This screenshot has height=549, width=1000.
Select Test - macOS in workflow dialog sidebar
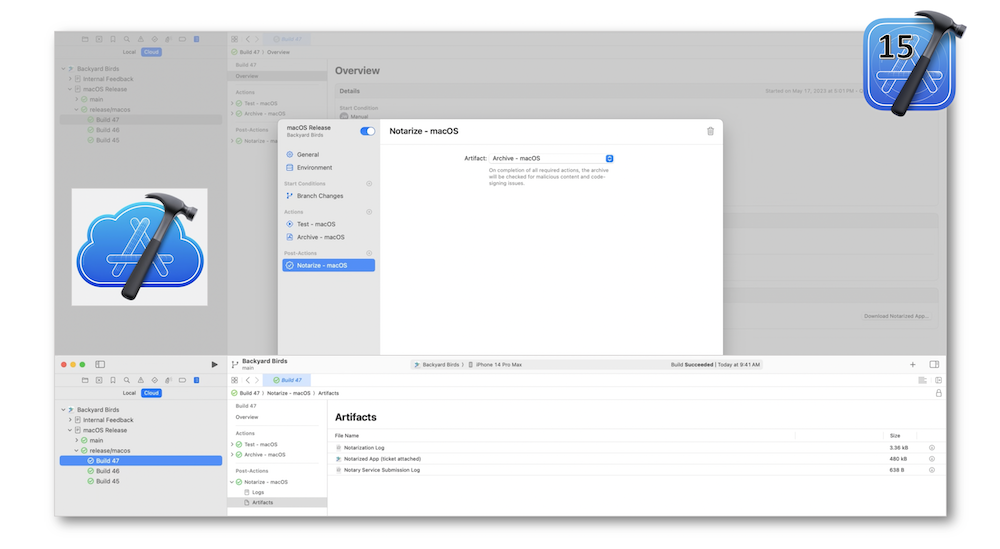(316, 224)
